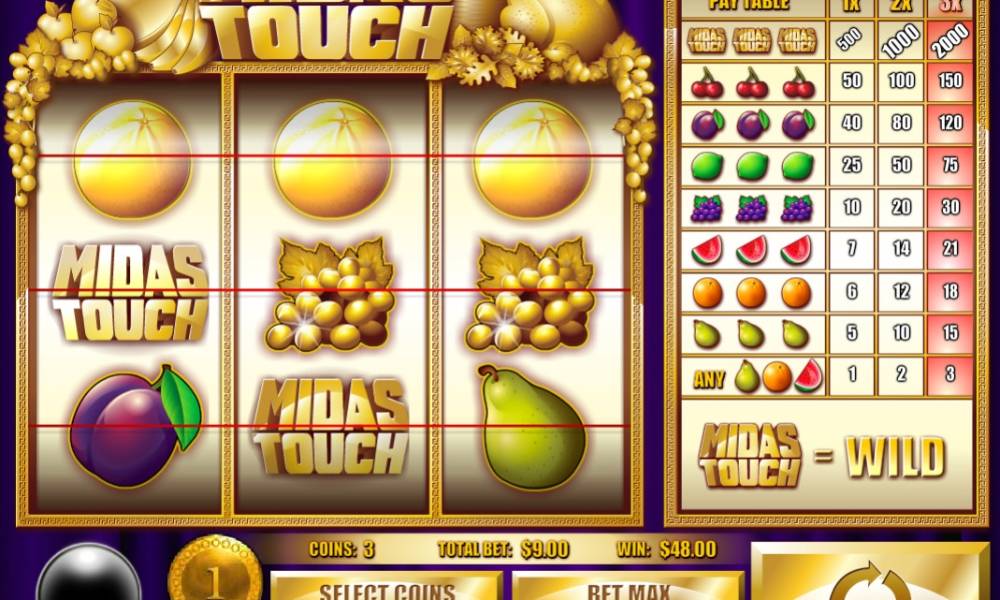Click the ANY fruit combination paytable row
The width and height of the screenshot is (1000, 600).
coord(827,376)
